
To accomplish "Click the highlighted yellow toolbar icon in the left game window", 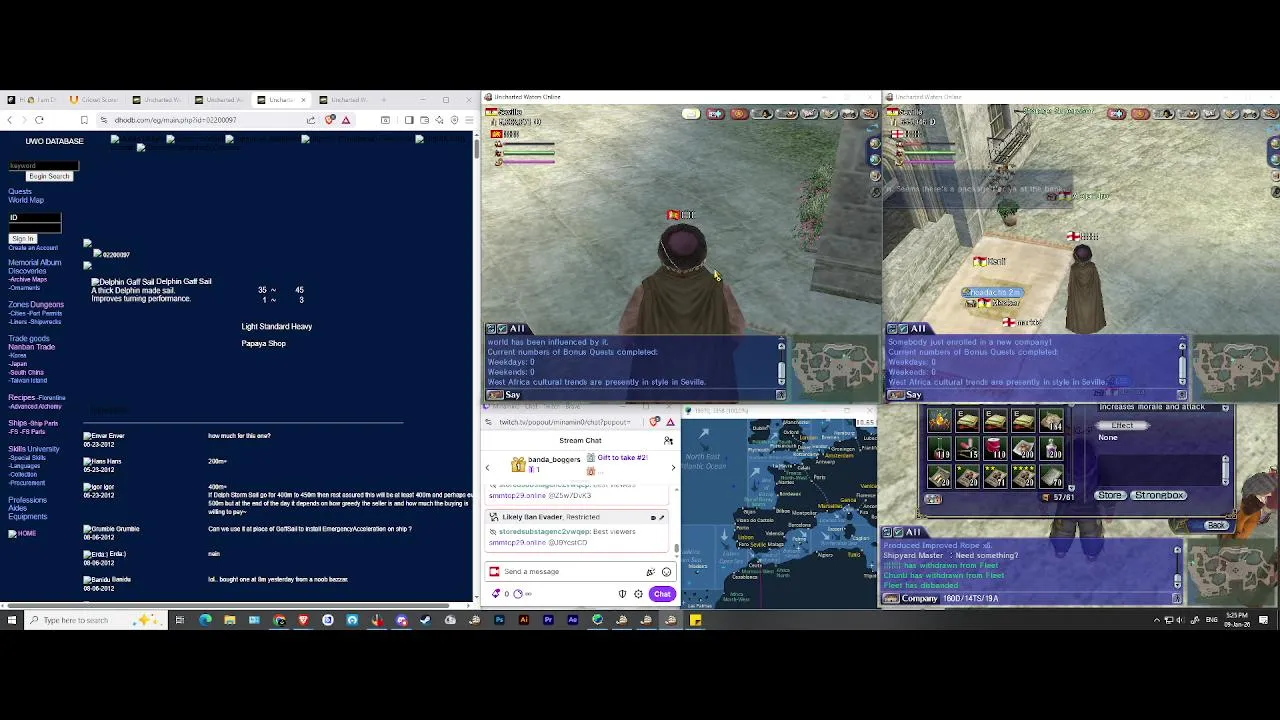I will pos(691,114).
